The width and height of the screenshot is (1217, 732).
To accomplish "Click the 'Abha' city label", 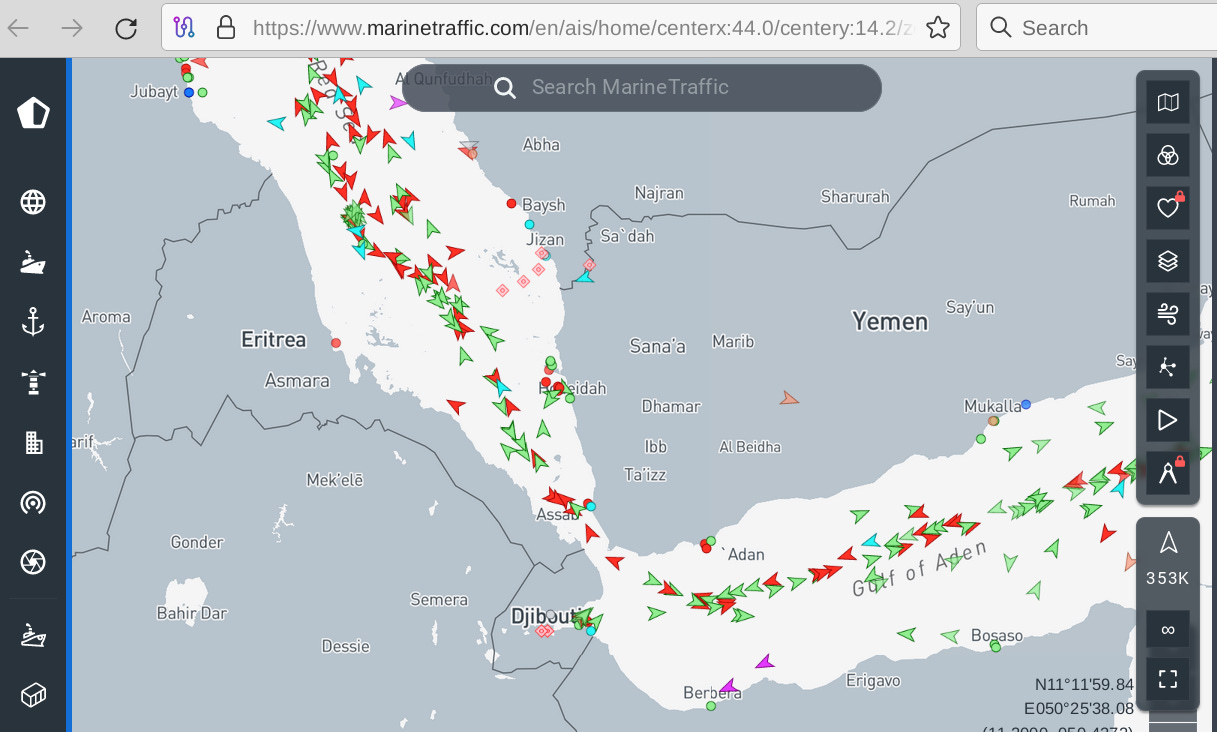I will [541, 145].
